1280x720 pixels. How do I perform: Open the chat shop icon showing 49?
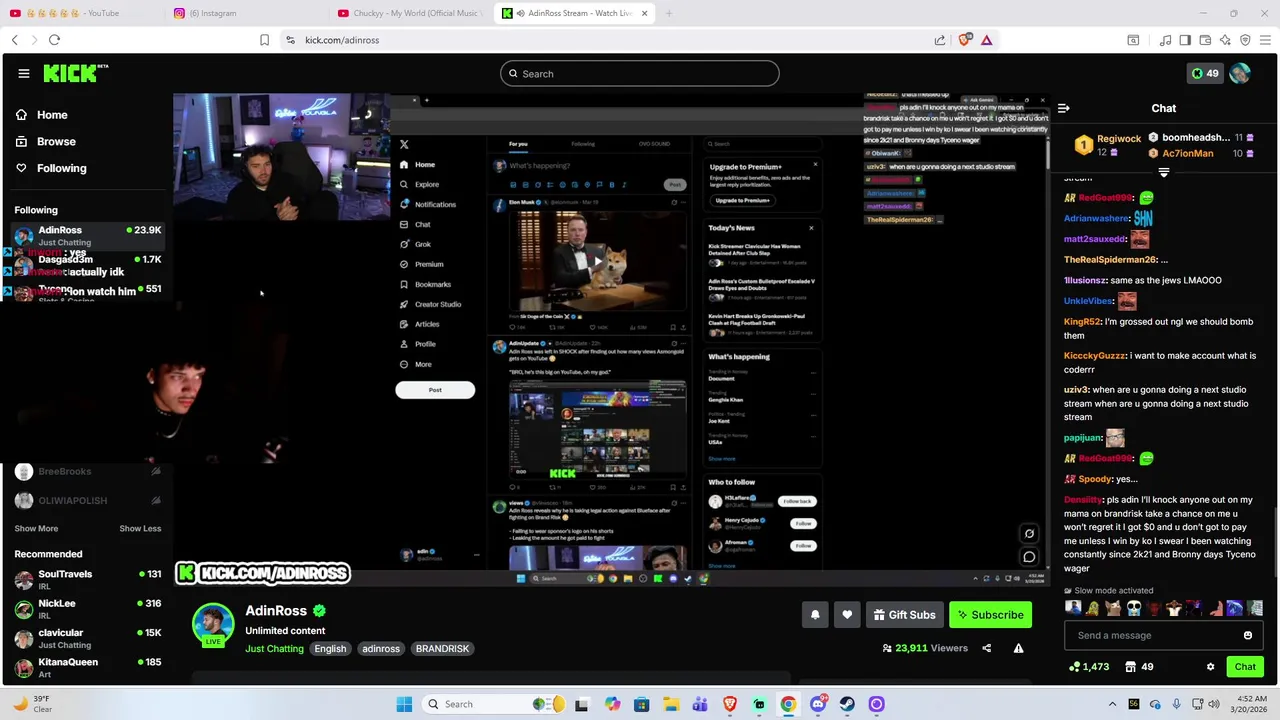1139,667
